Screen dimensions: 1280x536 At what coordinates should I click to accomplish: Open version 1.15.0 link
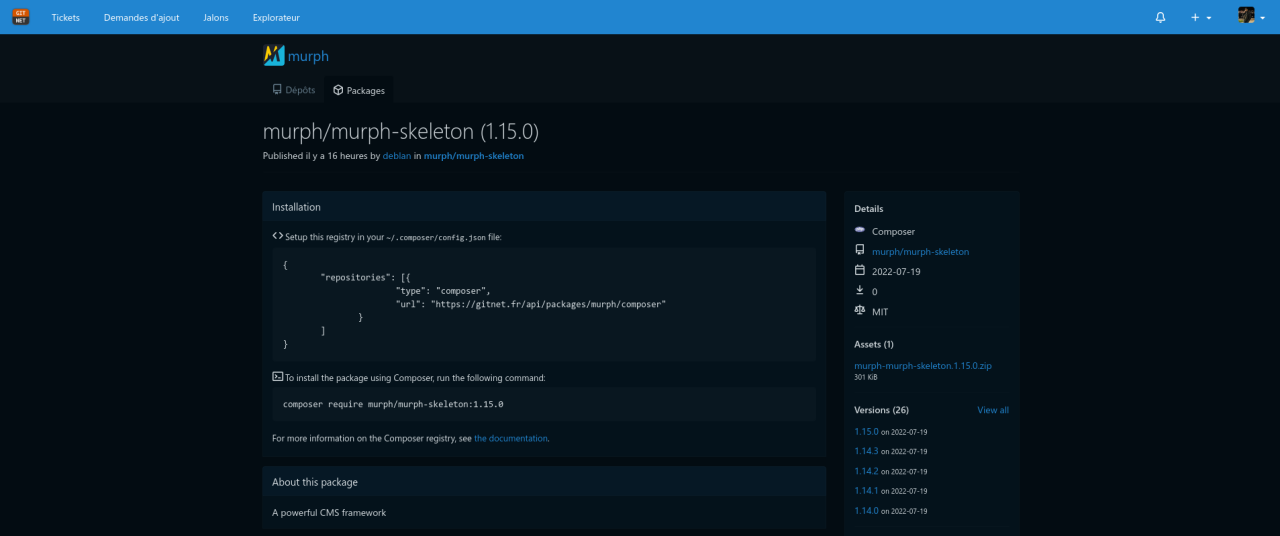(866, 431)
